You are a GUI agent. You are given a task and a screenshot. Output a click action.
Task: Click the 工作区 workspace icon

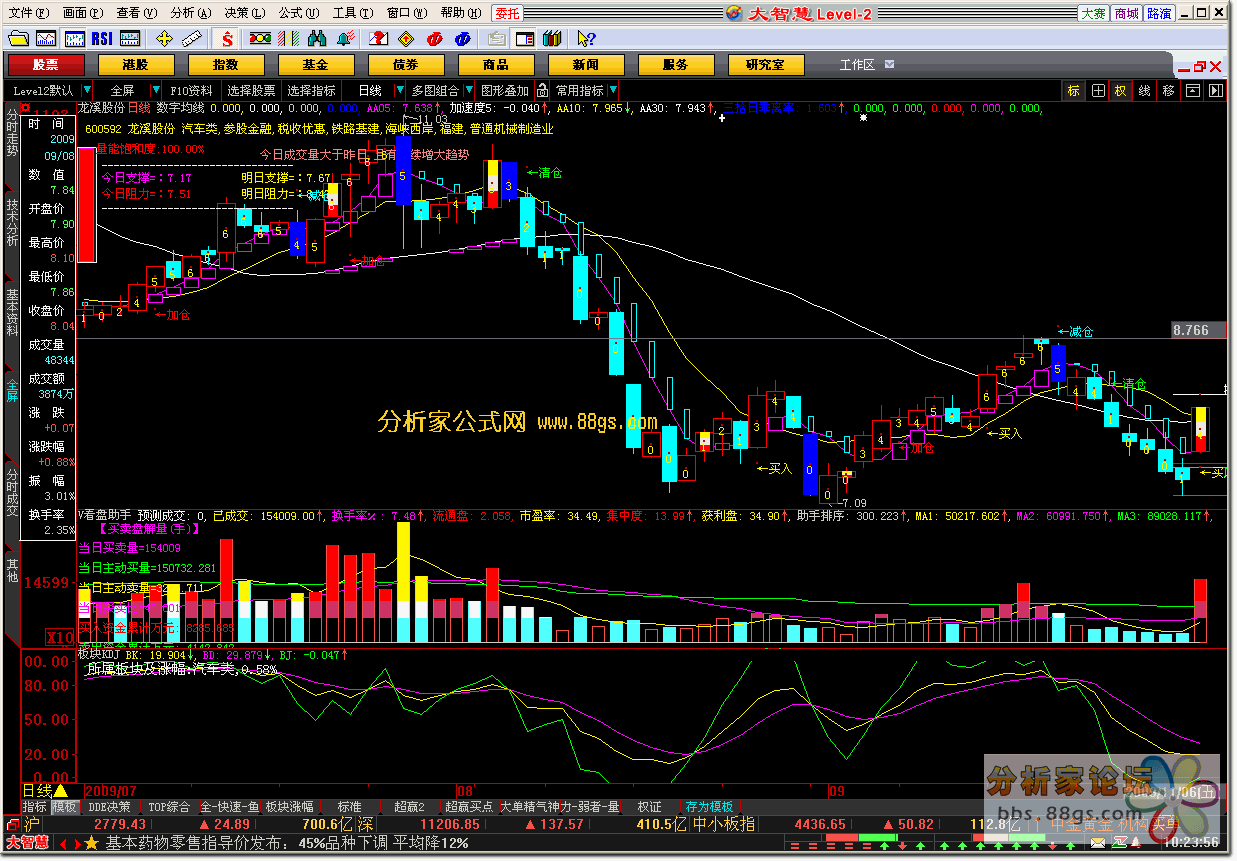point(891,65)
